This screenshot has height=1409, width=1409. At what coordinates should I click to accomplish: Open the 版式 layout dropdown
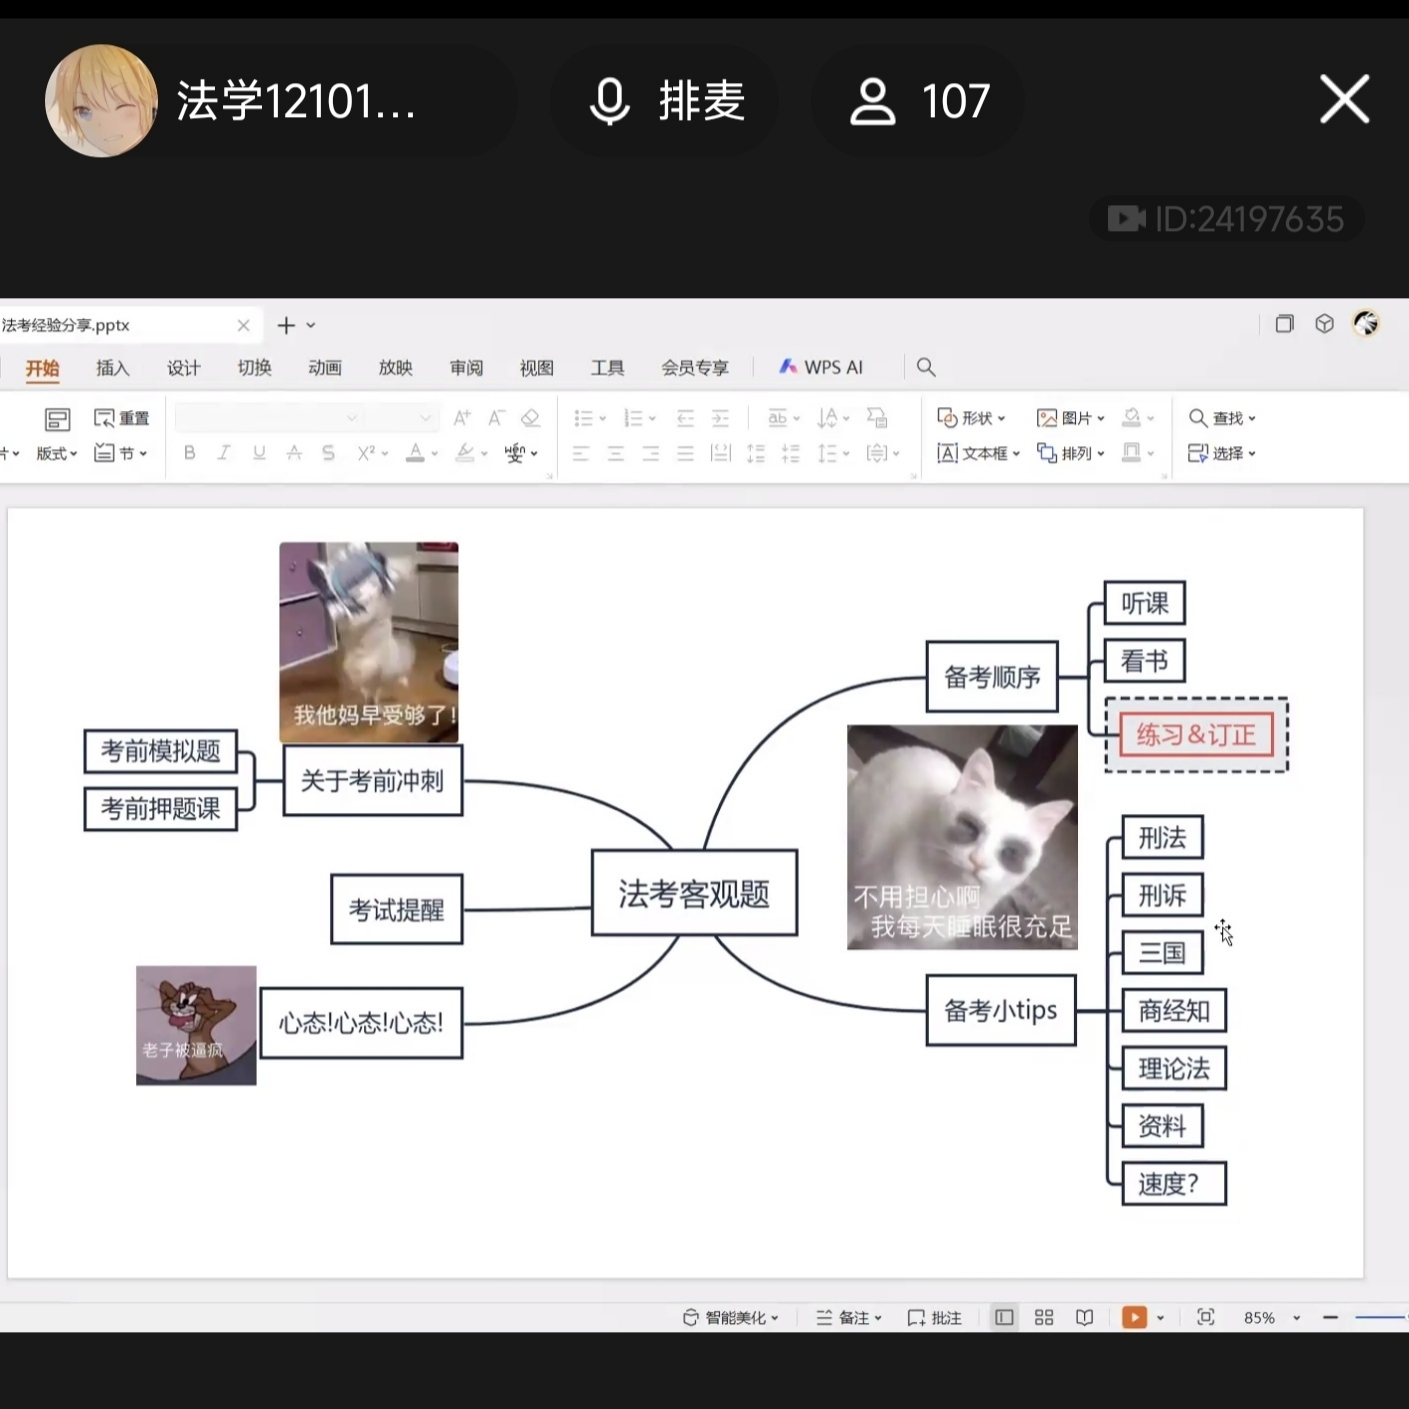56,453
